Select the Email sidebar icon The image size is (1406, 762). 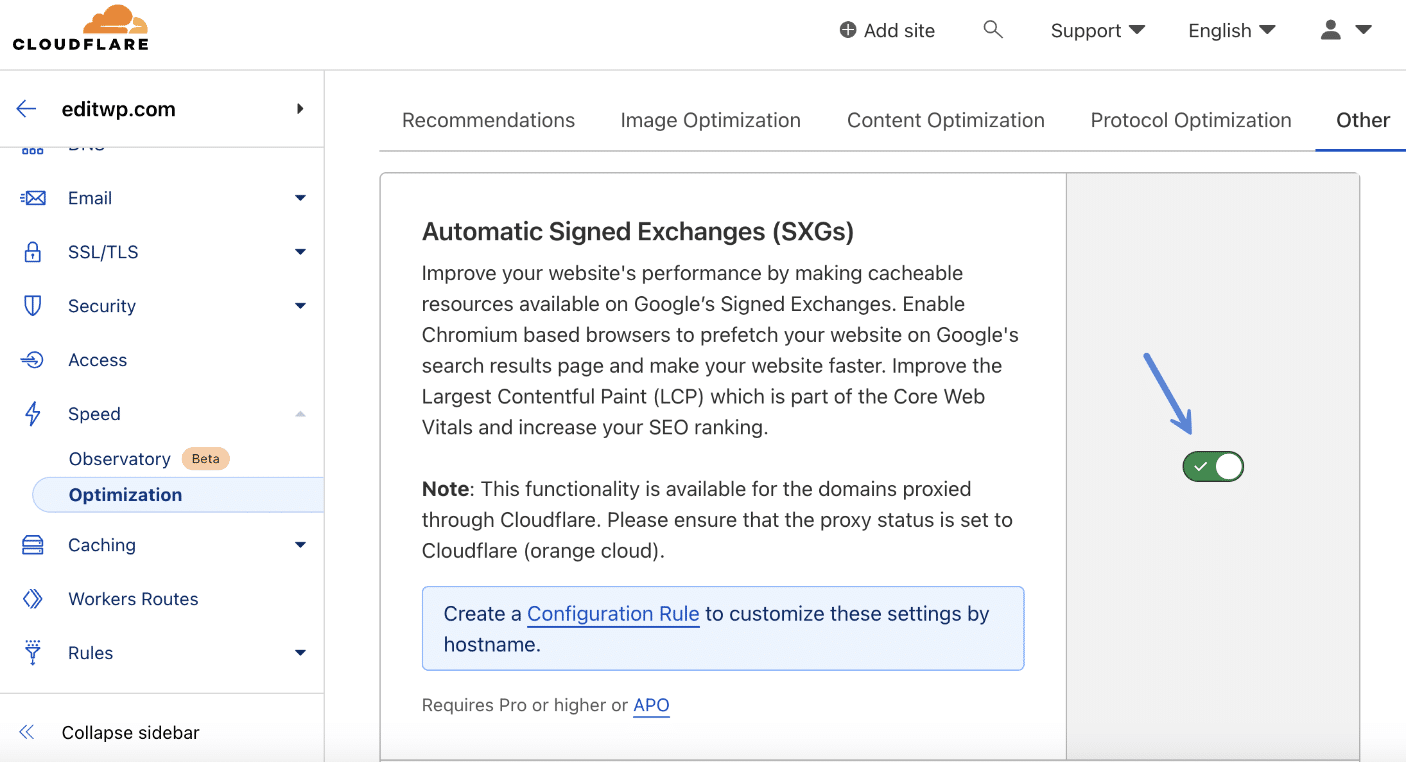click(33, 197)
